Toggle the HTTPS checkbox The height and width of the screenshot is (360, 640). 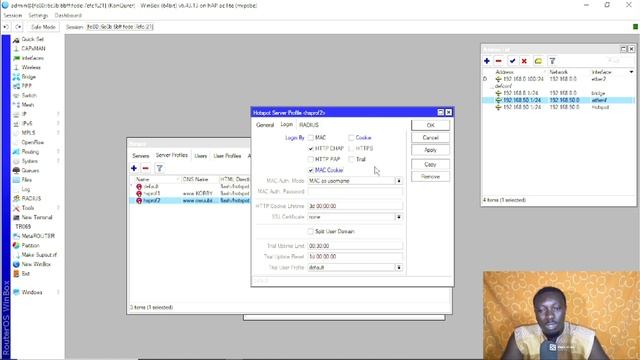pyautogui.click(x=351, y=149)
